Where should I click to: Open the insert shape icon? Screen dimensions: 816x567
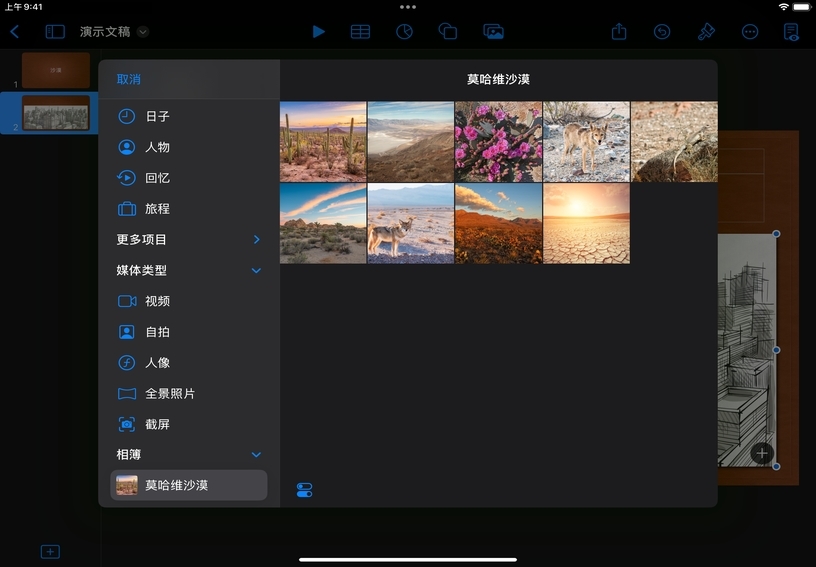448,32
